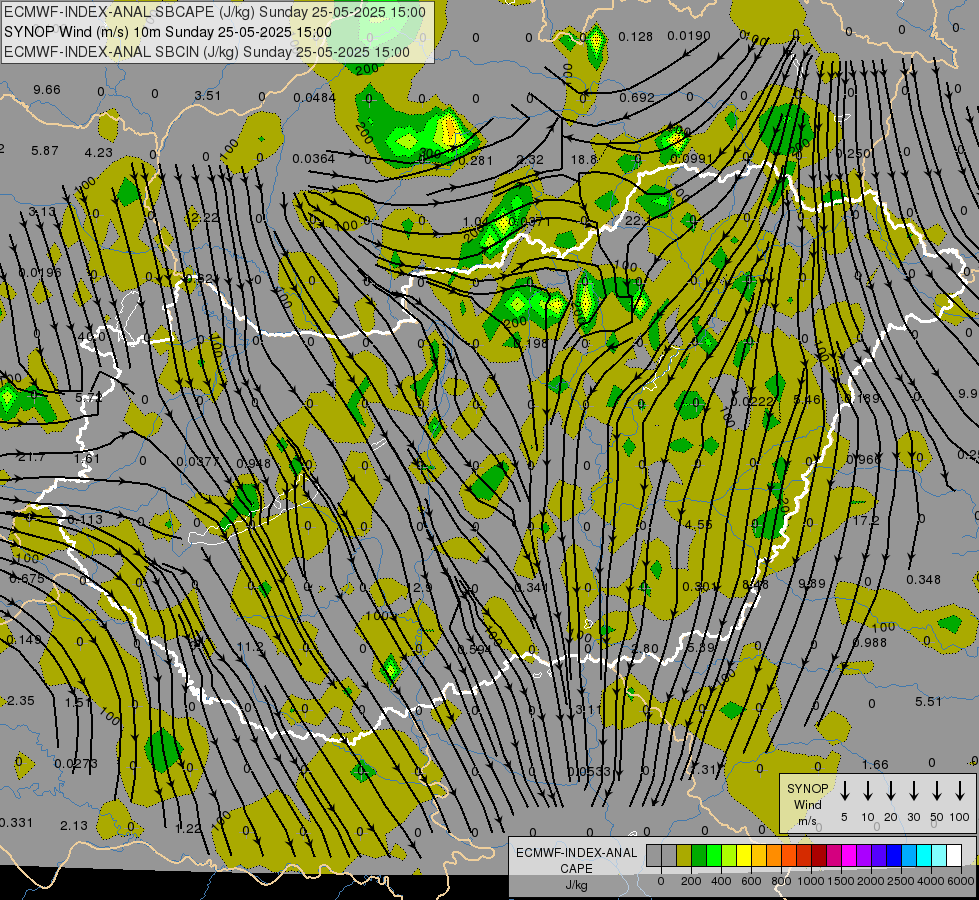979x900 pixels.
Task: Click the 400 tick label on color scale
Action: point(721,881)
